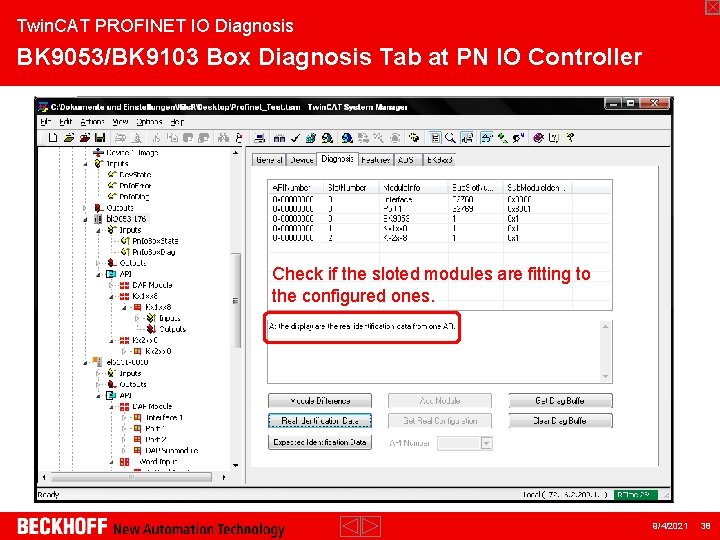Open the Help menu
Screen dimensions: 720x540
tap(177, 122)
